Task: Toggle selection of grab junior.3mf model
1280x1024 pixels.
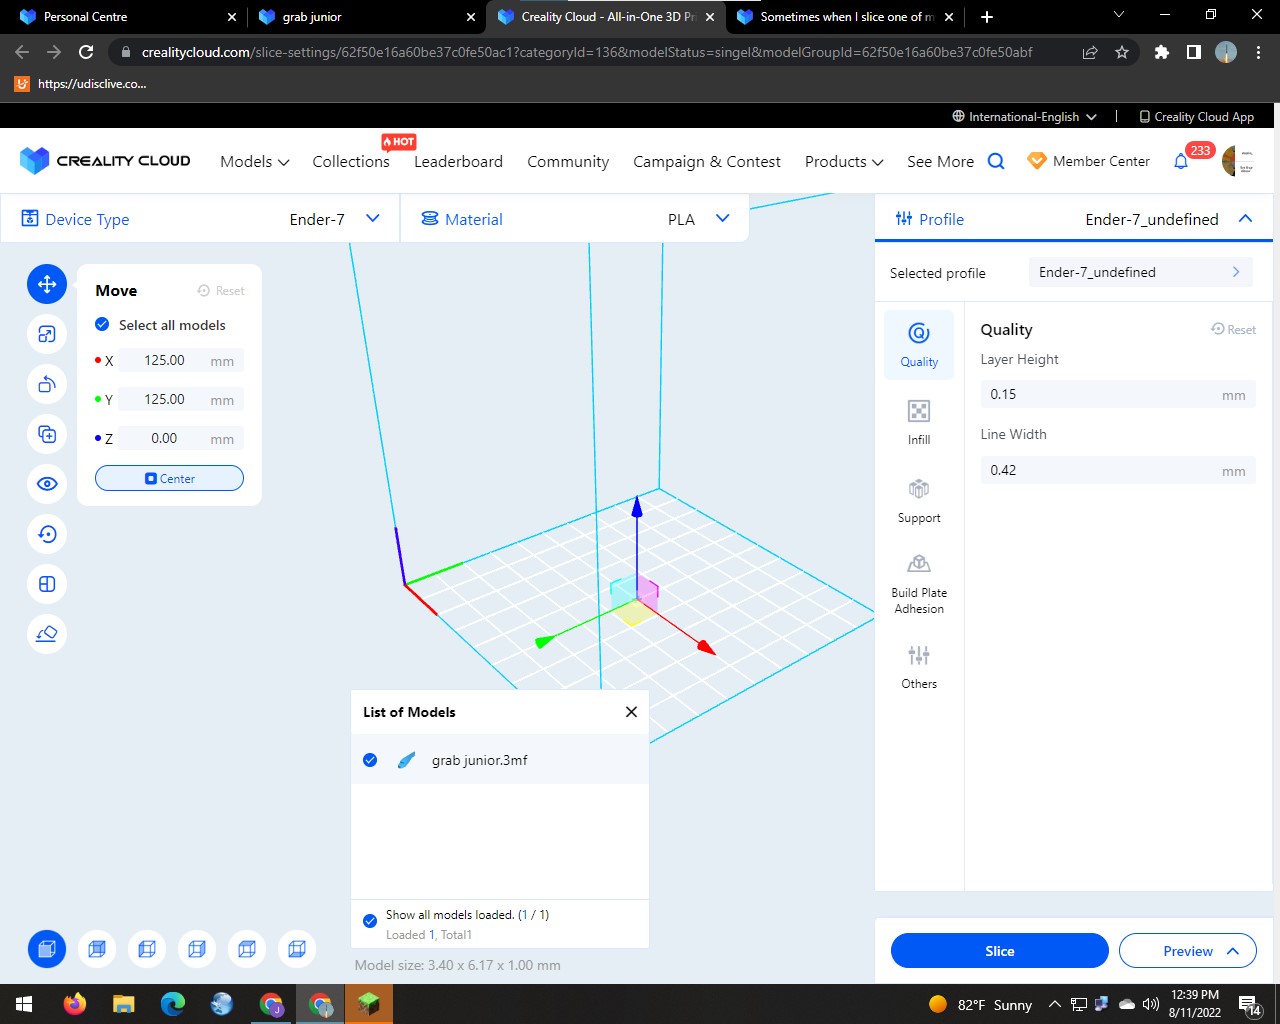Action: [370, 760]
